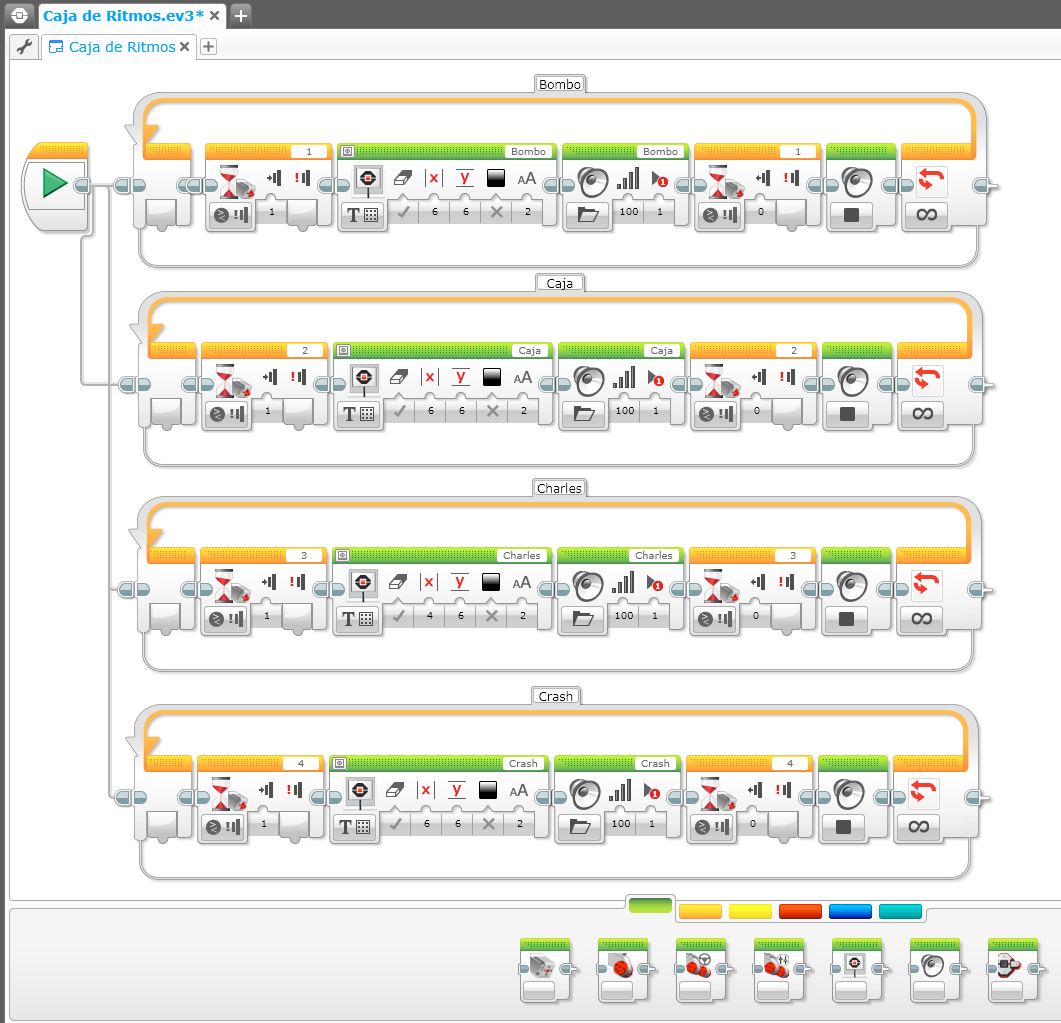Toggle Clear Screen checkmark on Crash Display block
1061x1023 pixels.
click(396, 823)
